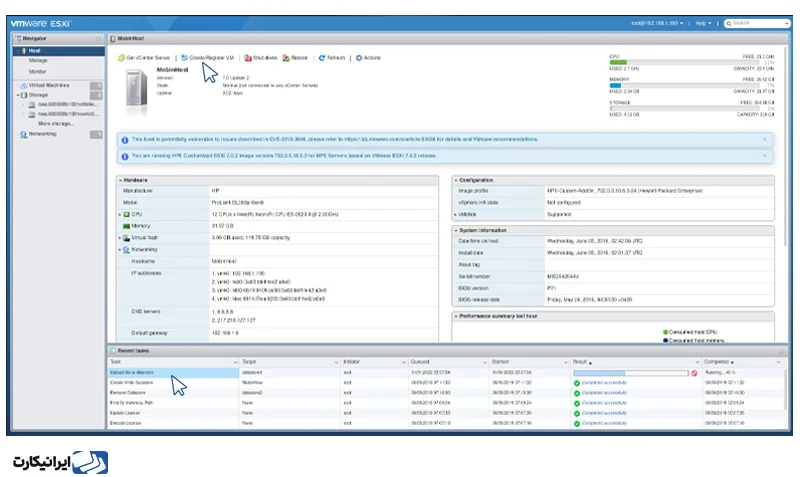Open the Task column dropdown in Recent tasks
Image resolution: width=800 pixels, height=477 pixels.
pyautogui.click(x=235, y=363)
